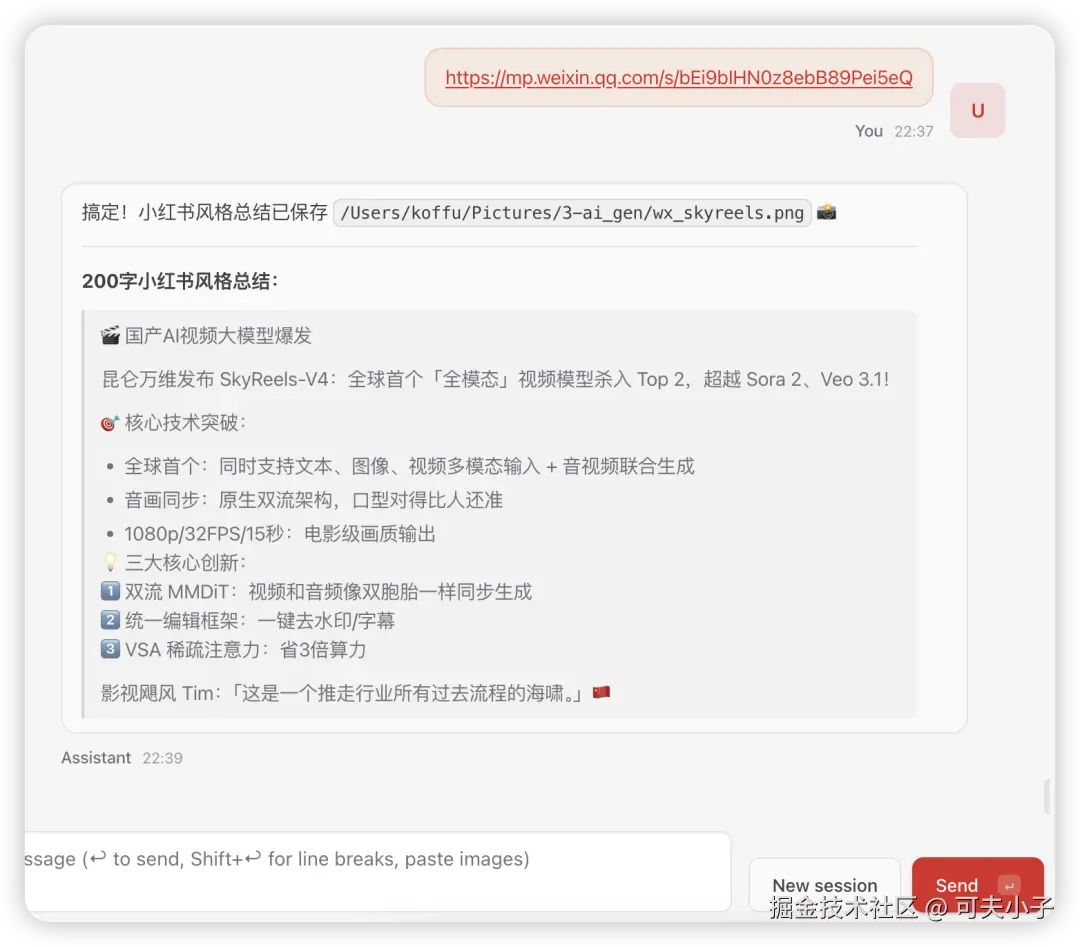Image resolution: width=1080 pixels, height=947 pixels.
Task: Start a New session
Action: coord(824,884)
